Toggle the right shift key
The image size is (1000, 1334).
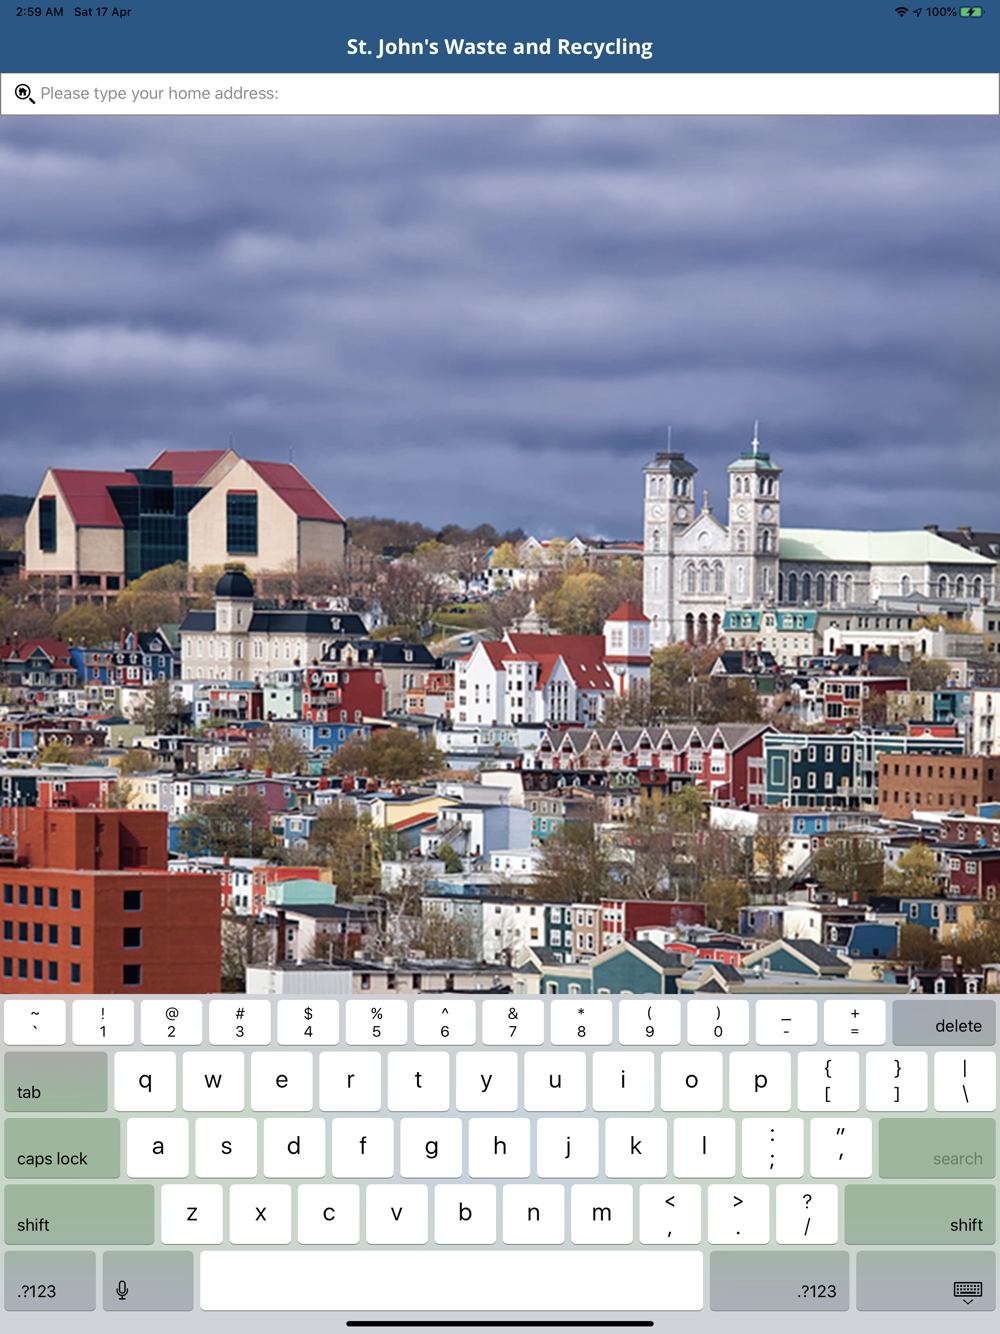pyautogui.click(x=920, y=1214)
